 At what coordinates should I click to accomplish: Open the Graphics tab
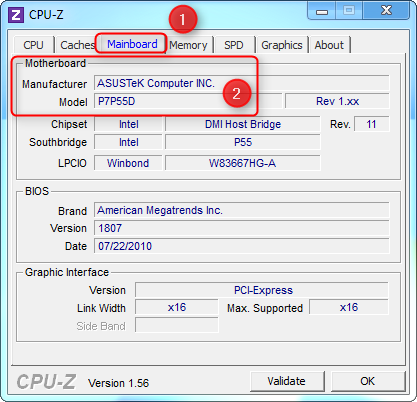tap(282, 45)
